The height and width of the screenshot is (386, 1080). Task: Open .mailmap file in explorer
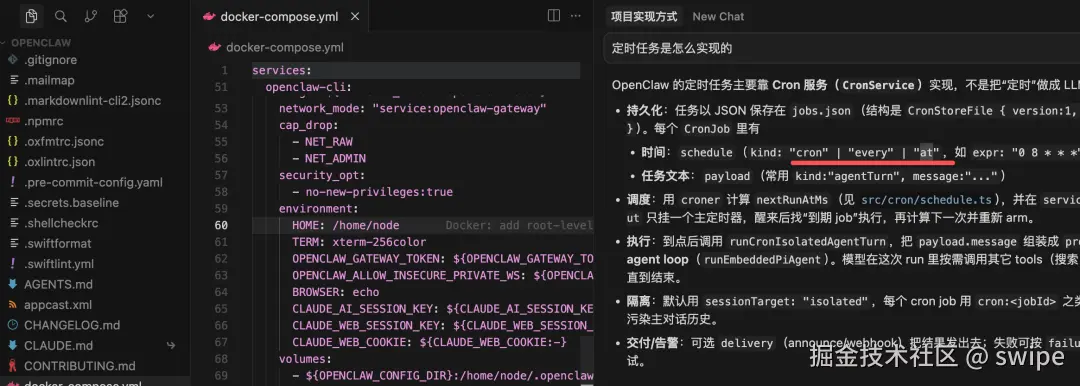49,81
